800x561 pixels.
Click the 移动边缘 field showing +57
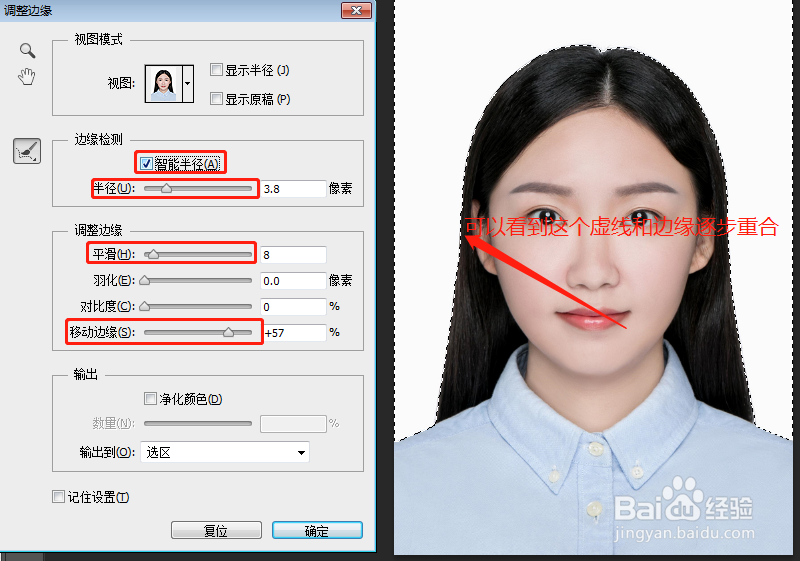click(x=295, y=333)
